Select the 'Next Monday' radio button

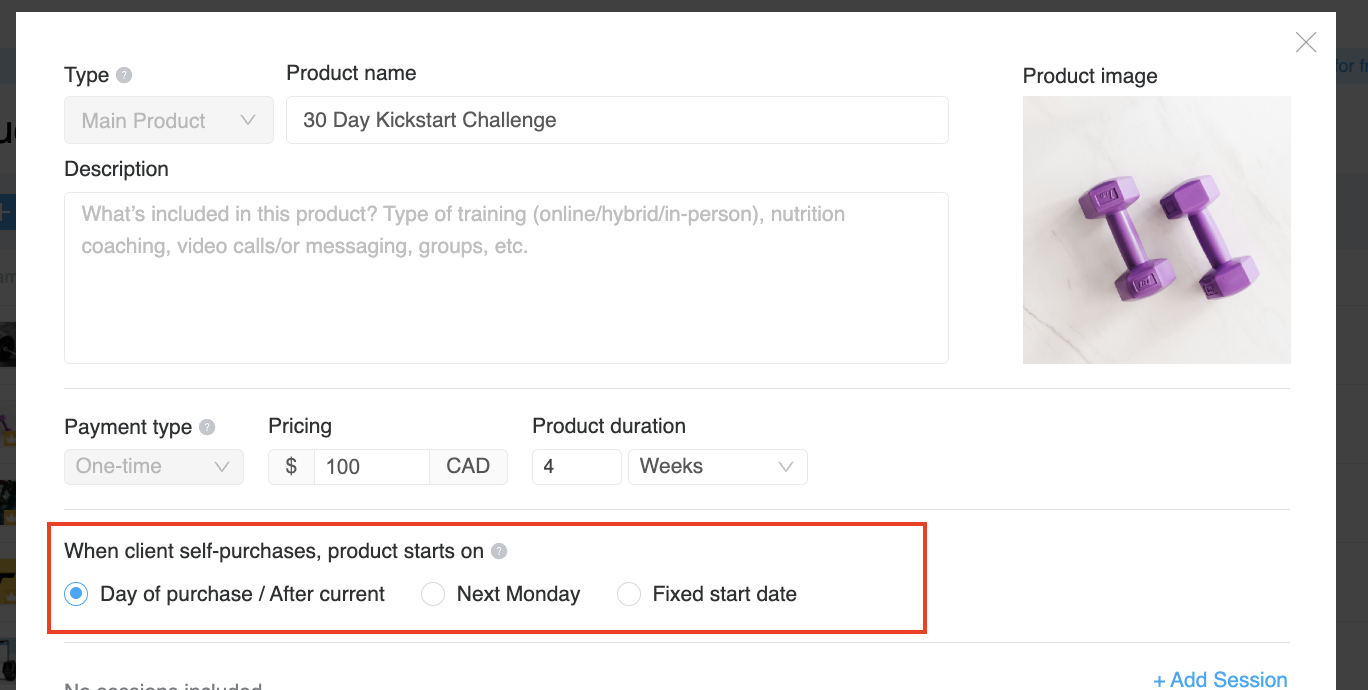433,594
